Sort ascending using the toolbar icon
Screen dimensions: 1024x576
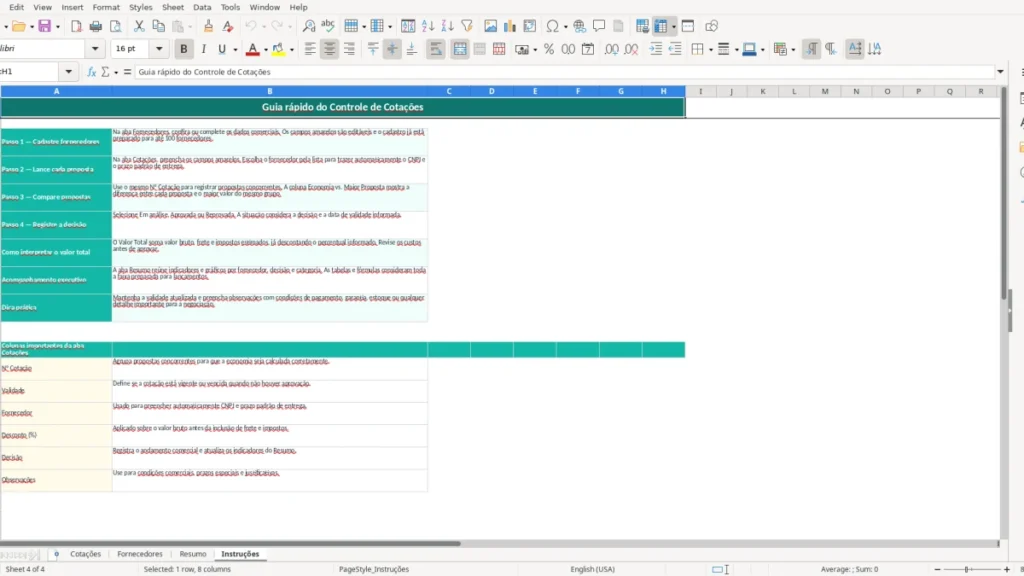coord(428,26)
